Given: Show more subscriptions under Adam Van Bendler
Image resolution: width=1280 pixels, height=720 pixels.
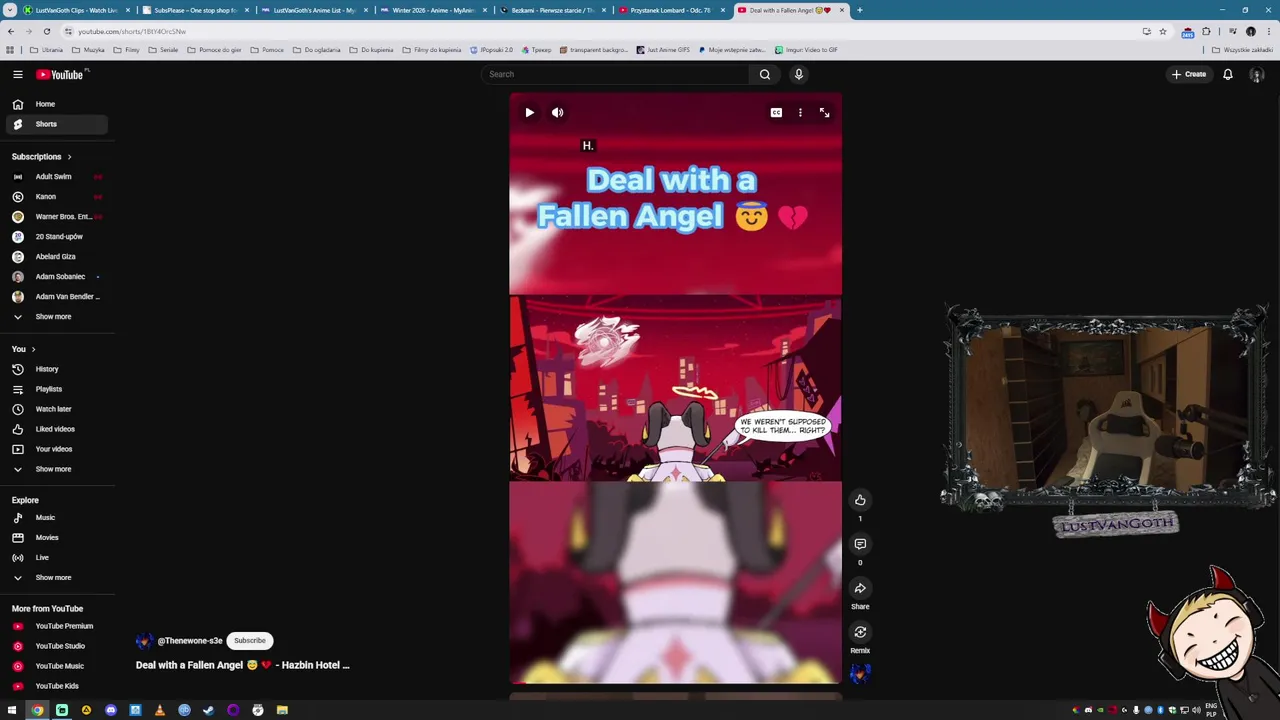Looking at the screenshot, I should (x=55, y=317).
